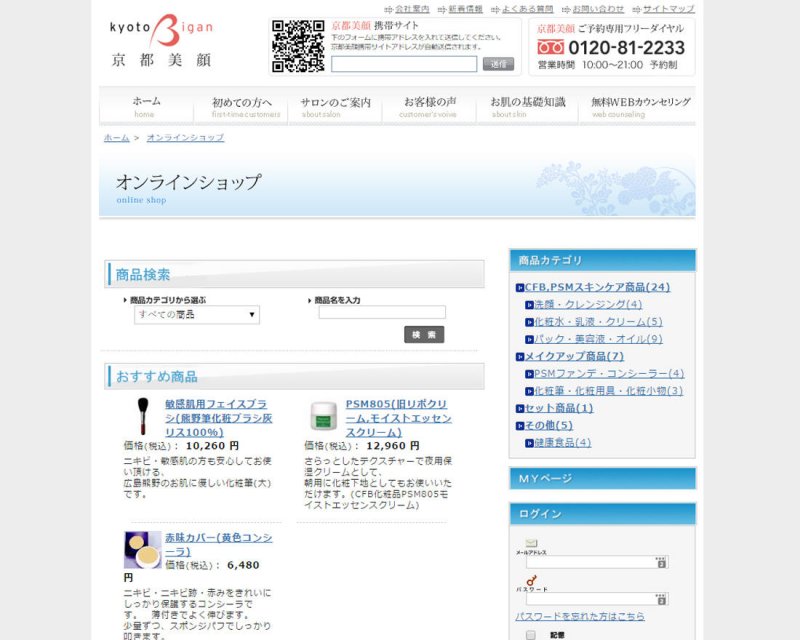
Task: Click the QR code image
Action: (x=298, y=46)
